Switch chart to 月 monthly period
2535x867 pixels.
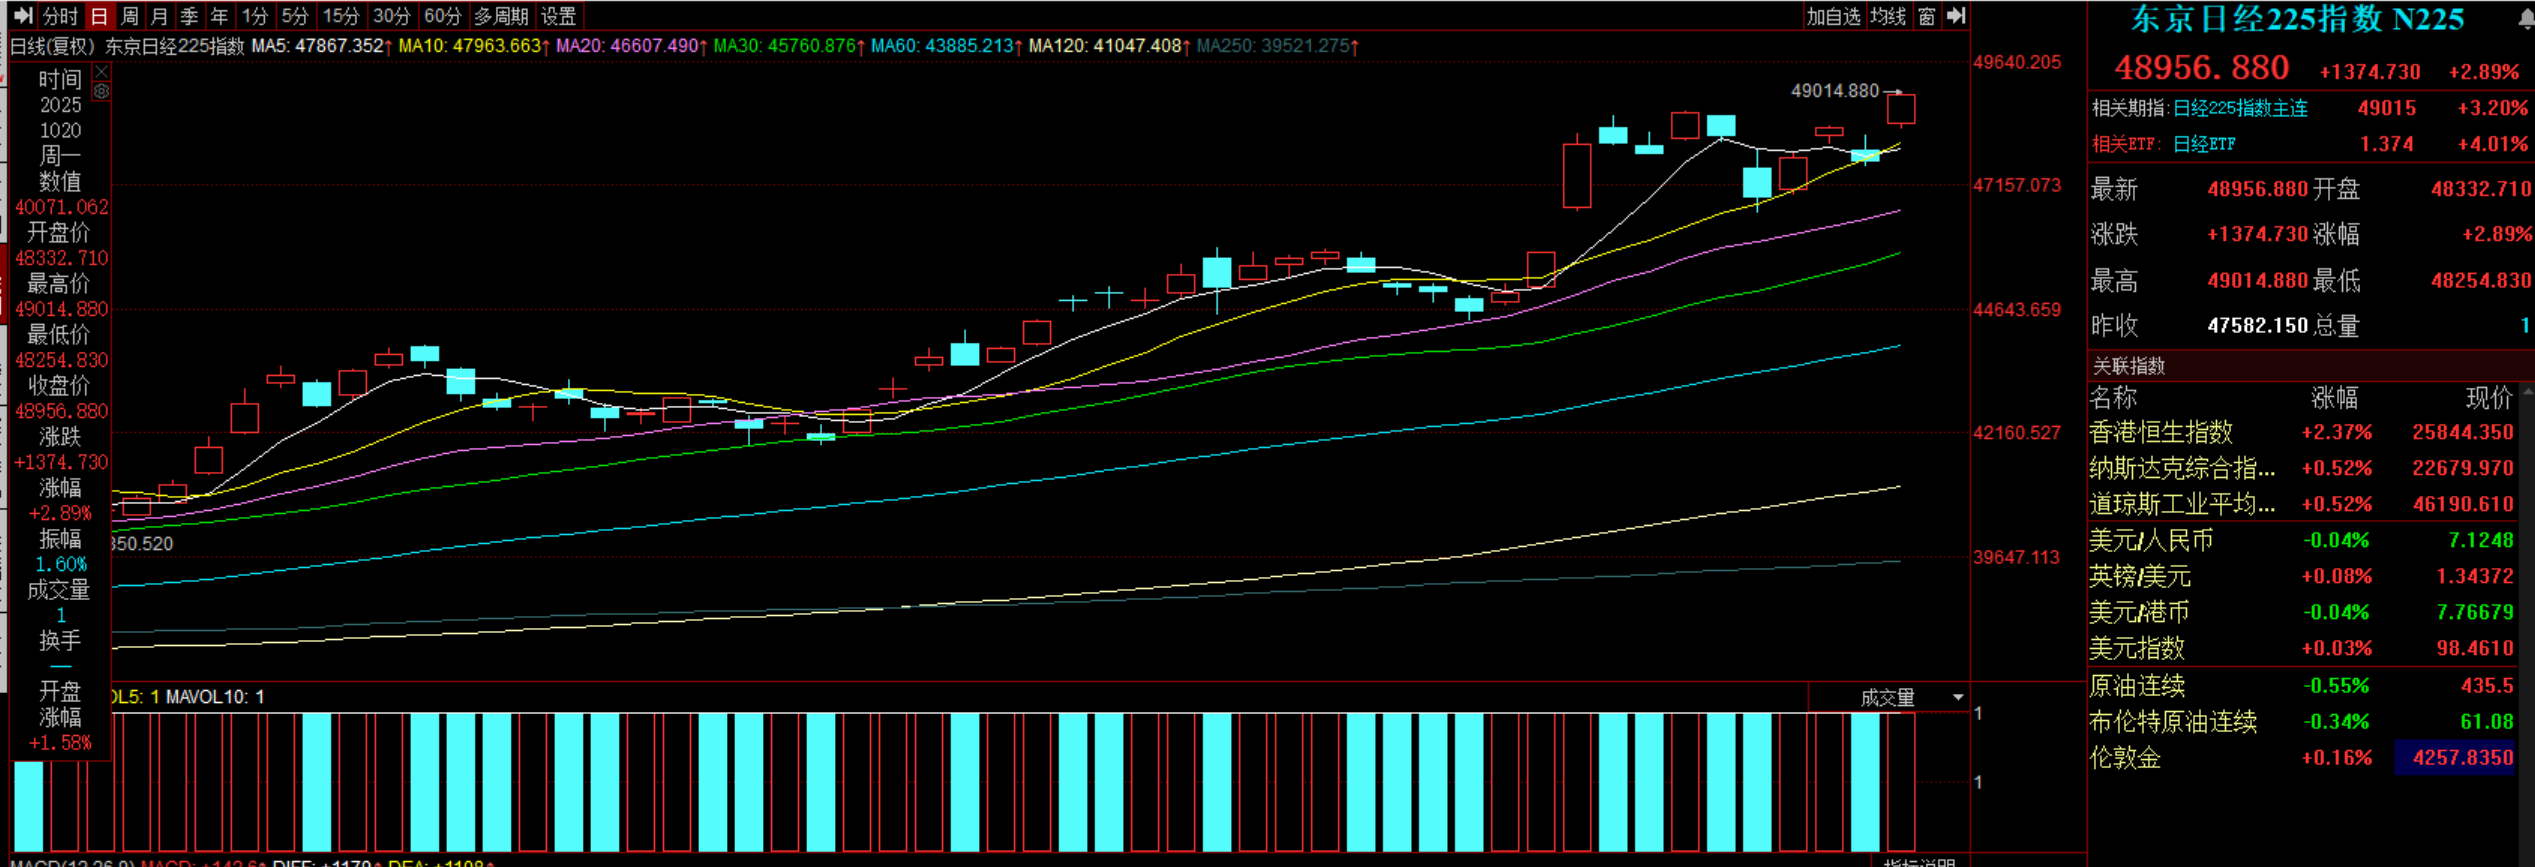click(x=159, y=16)
